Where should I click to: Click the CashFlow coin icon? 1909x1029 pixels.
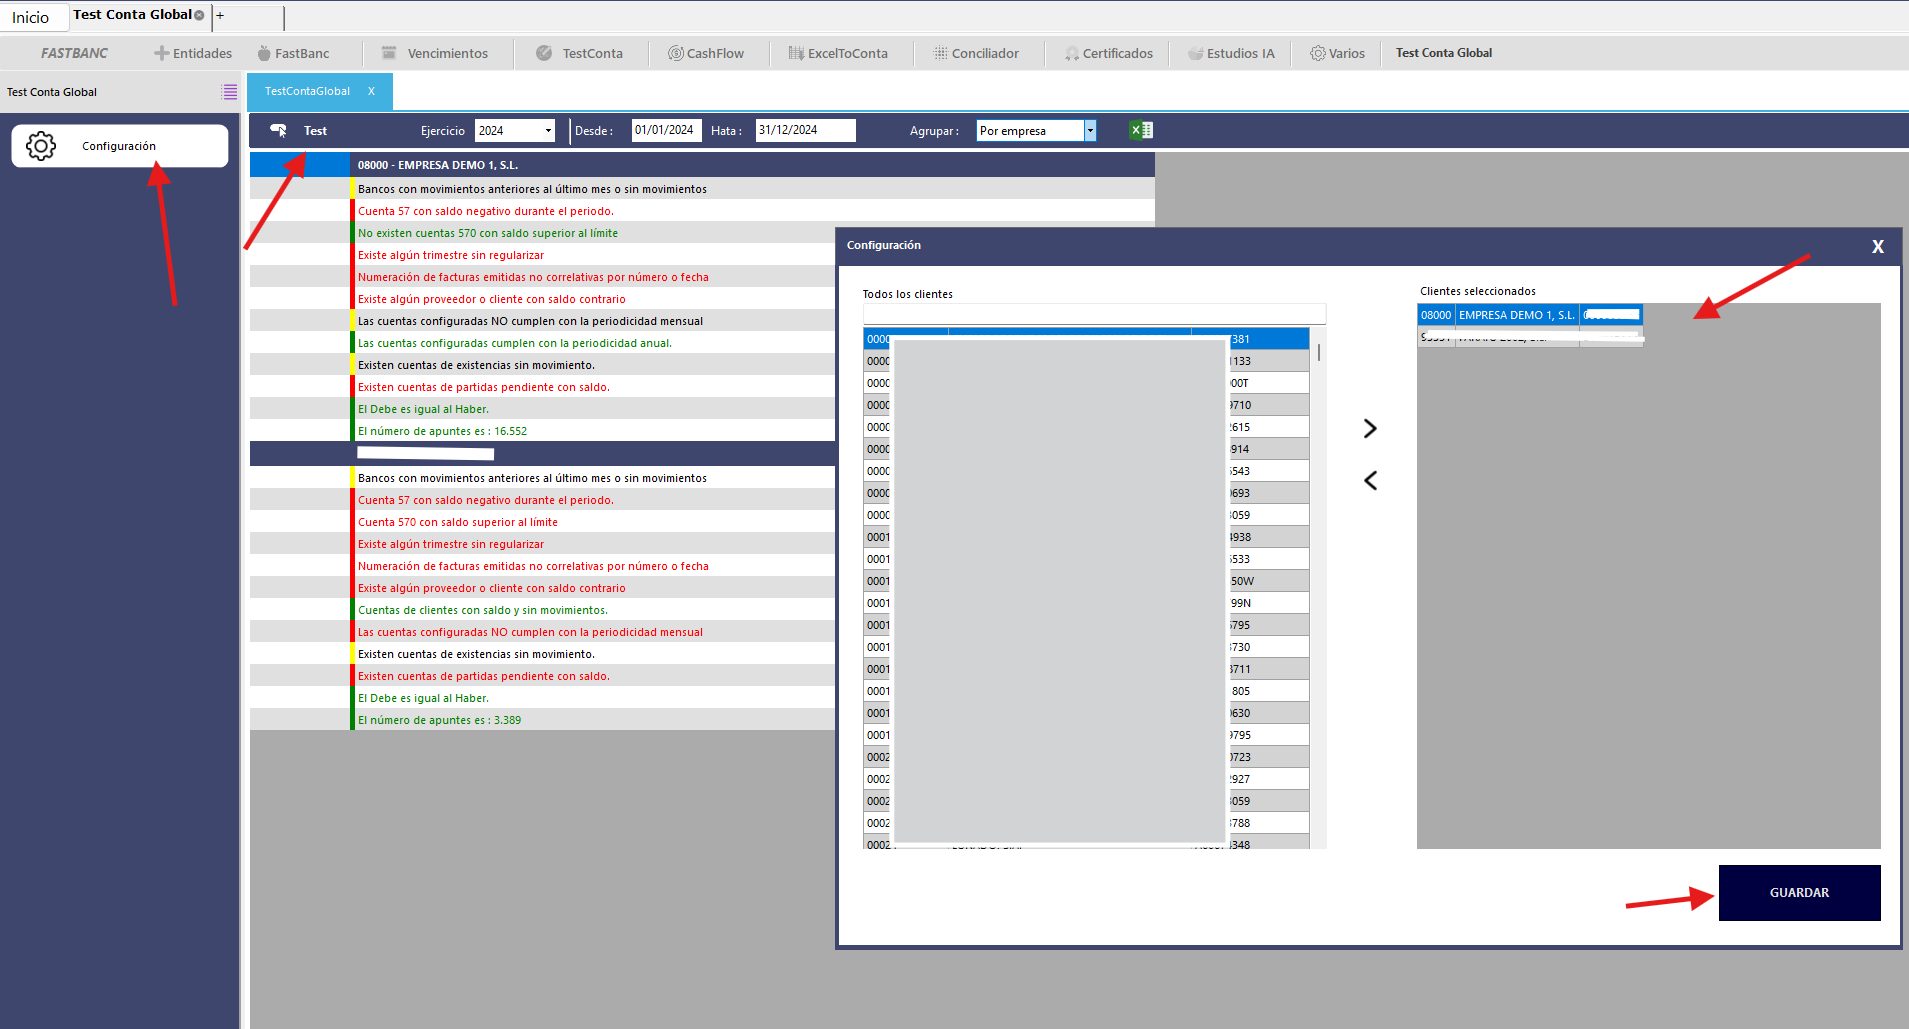point(676,53)
